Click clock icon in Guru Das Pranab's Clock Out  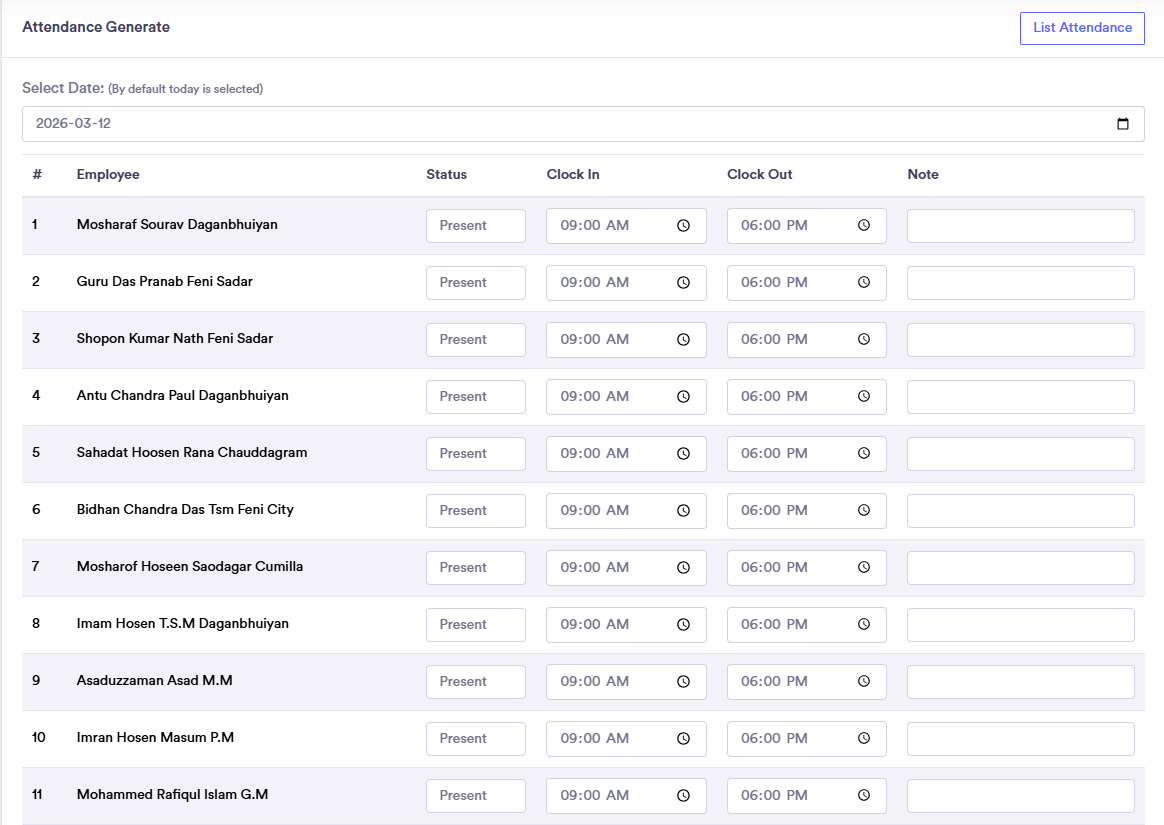(x=864, y=283)
